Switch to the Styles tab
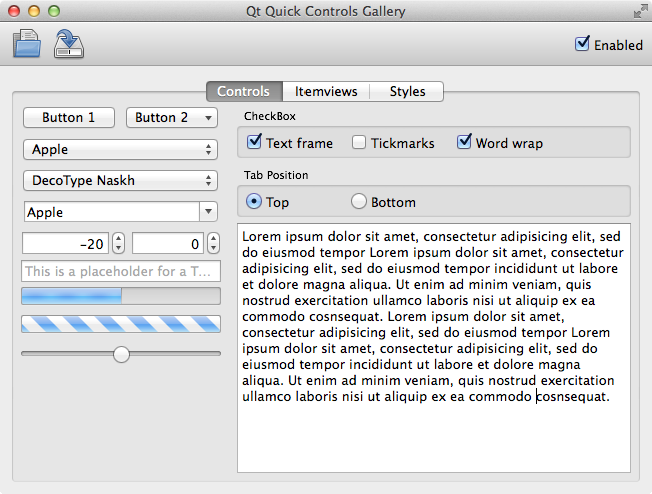The image size is (652, 494). pos(407,91)
